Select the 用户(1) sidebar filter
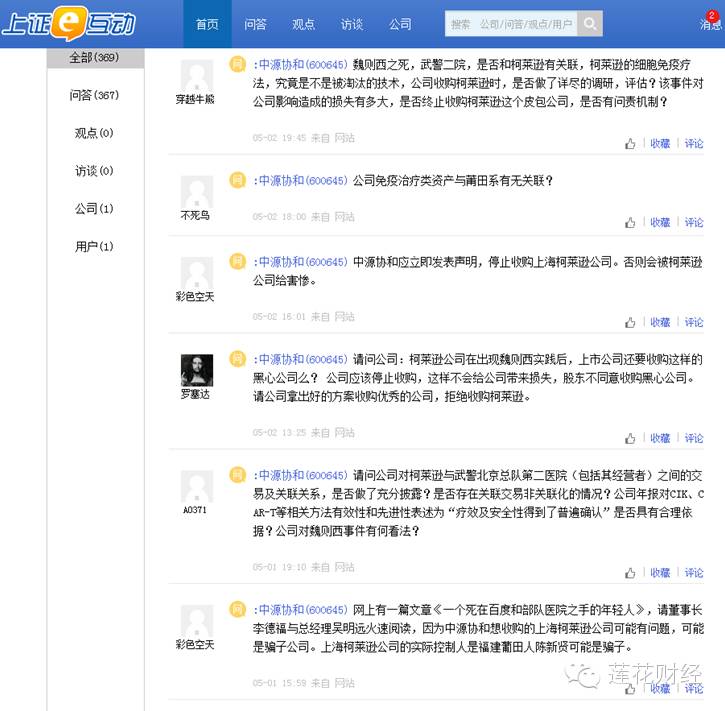Image resolution: width=725 pixels, height=711 pixels. point(94,246)
